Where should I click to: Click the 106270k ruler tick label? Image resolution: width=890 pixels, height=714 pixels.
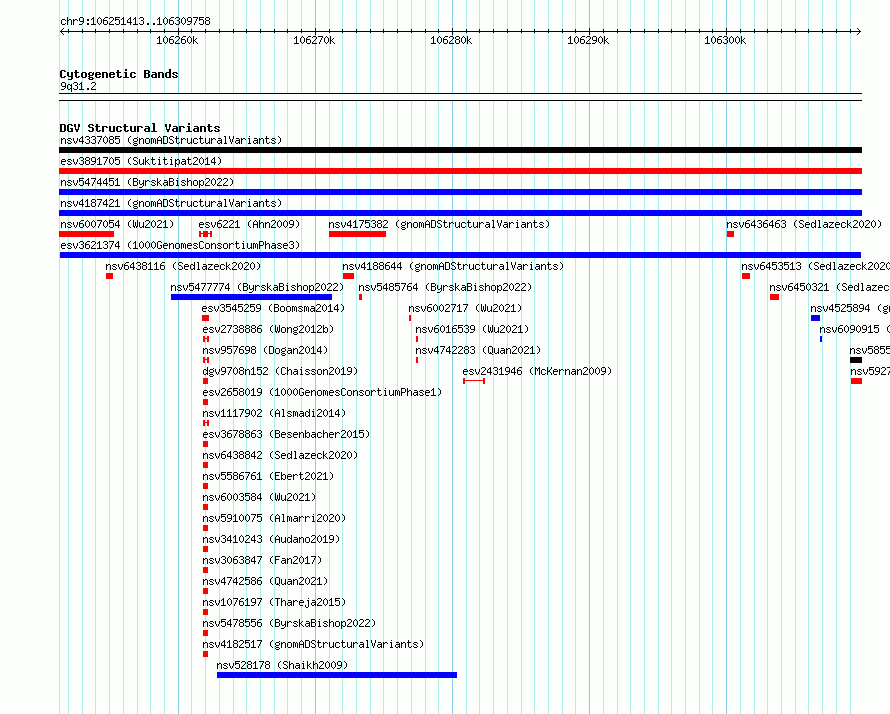314,40
